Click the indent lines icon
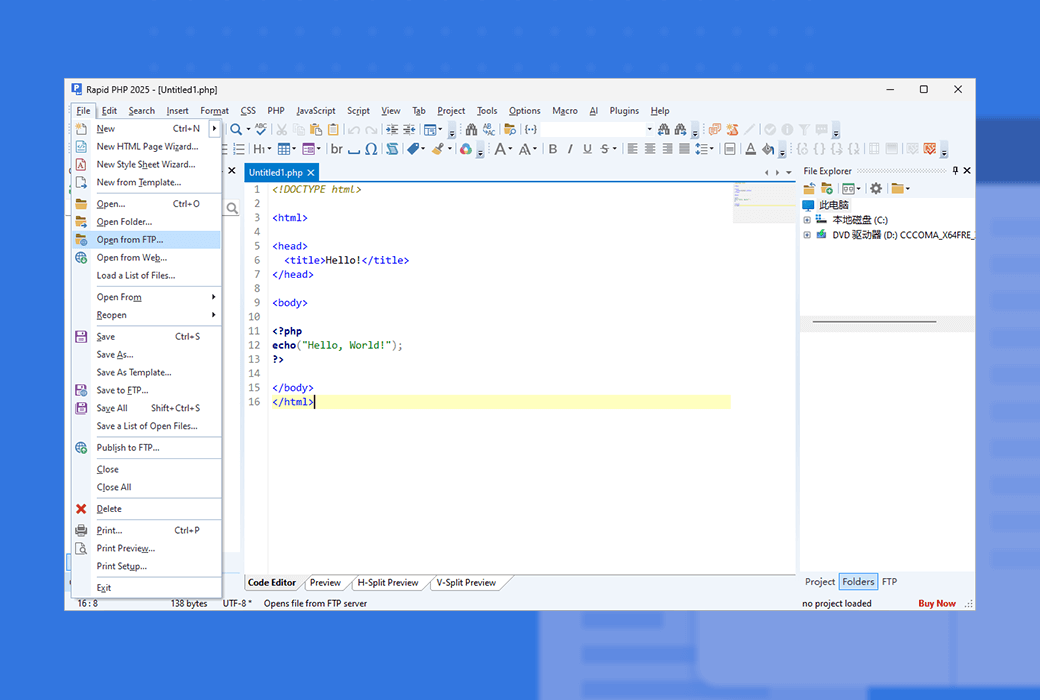This screenshot has height=700, width=1040. point(392,129)
